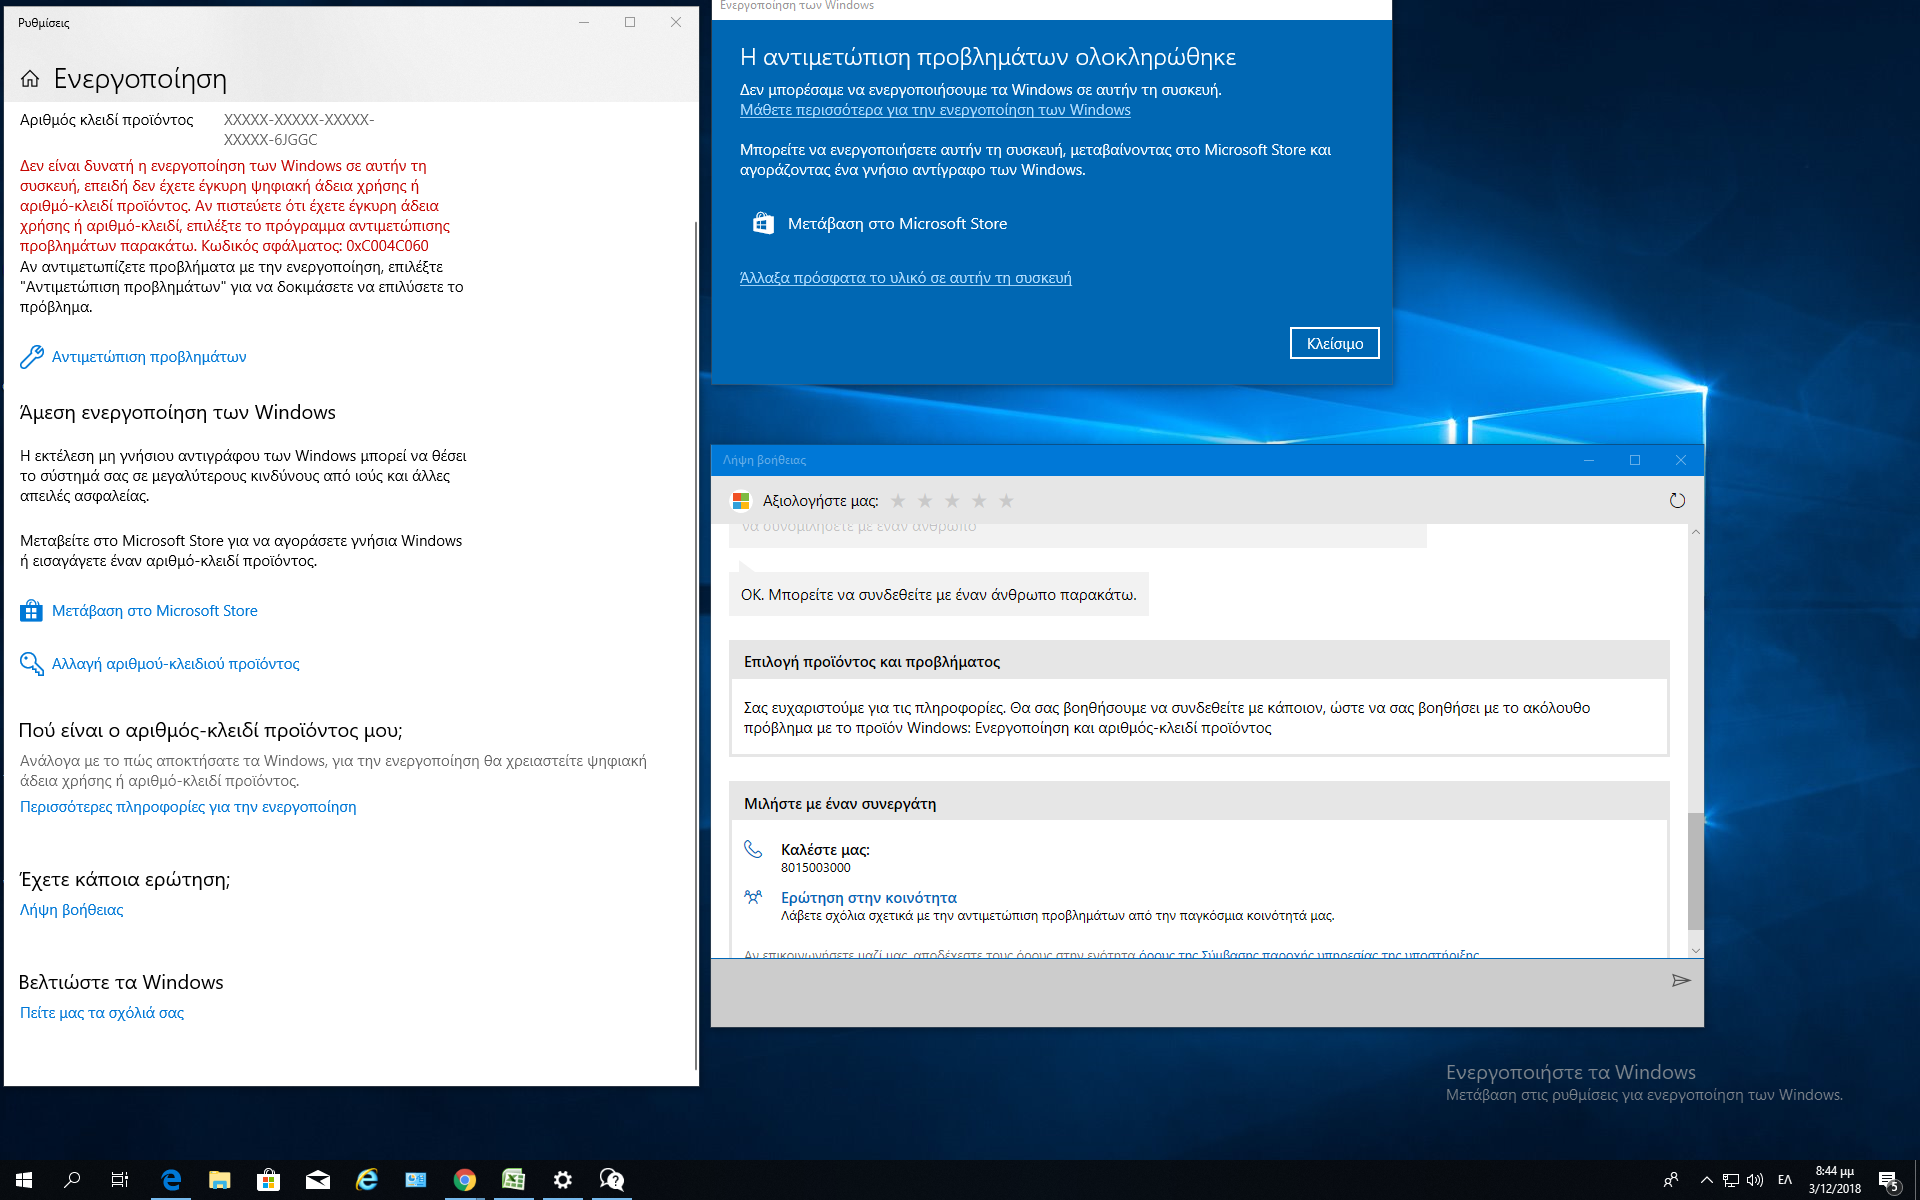Open Περισσότερες πληροφορίες για την ενεργοποίηση link
Screen dimensions: 1920x1200
(188, 807)
